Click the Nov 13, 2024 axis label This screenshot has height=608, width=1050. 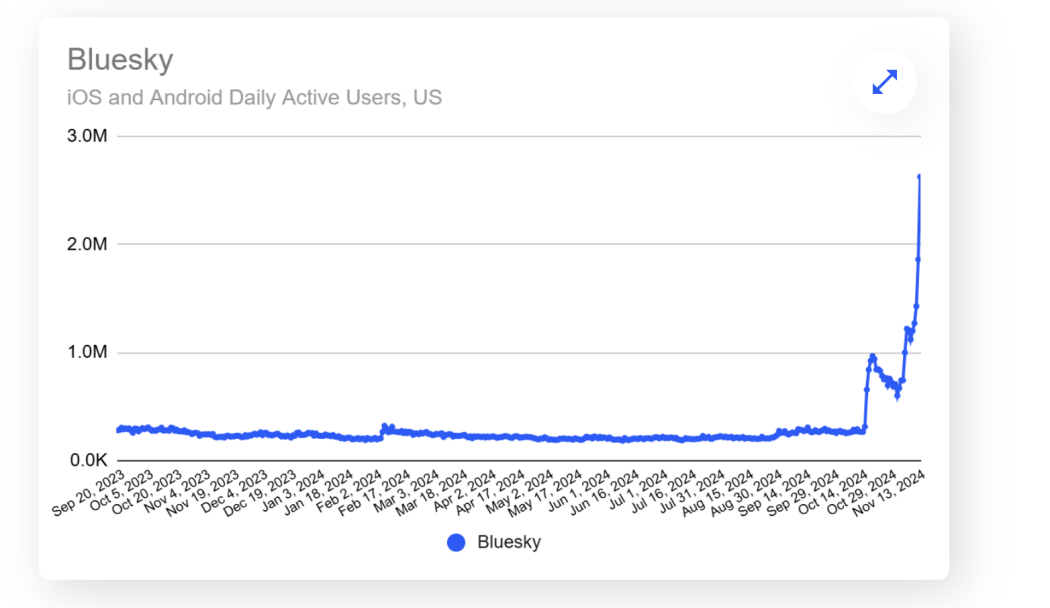click(x=889, y=493)
